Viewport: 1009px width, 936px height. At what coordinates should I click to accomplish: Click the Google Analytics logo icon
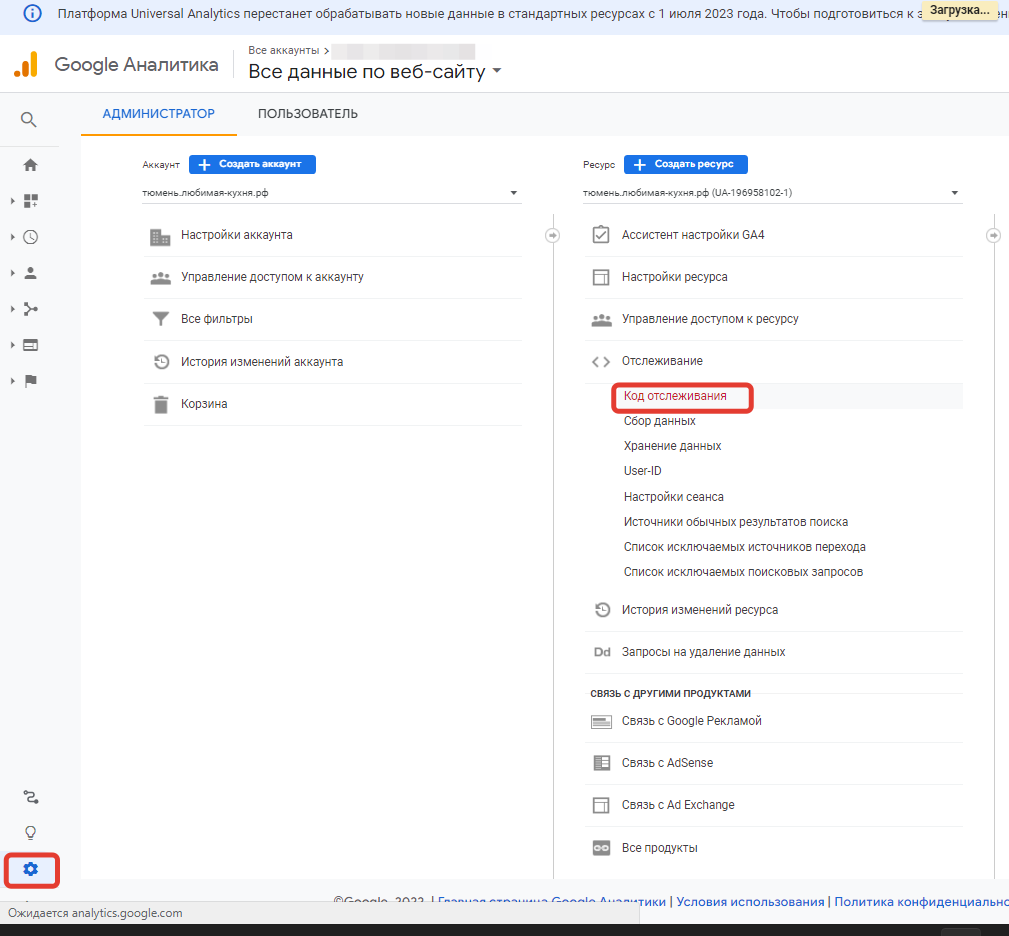(26, 64)
